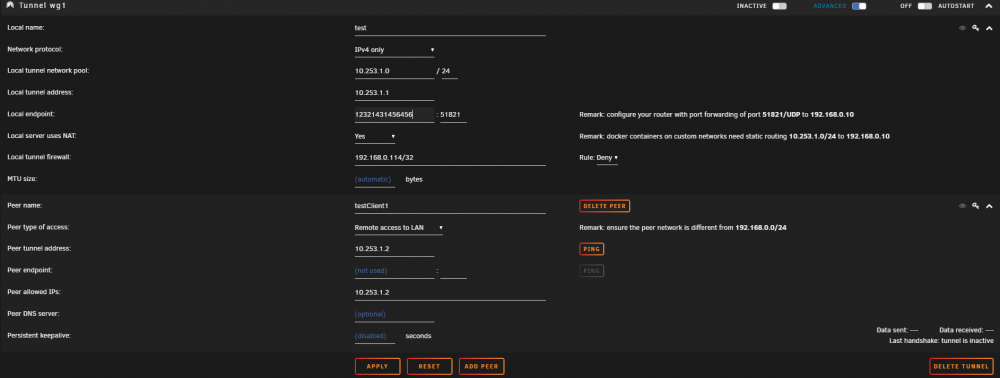The image size is (1000, 378).
Task: Click the Last handshake status text
Action: tap(941, 341)
